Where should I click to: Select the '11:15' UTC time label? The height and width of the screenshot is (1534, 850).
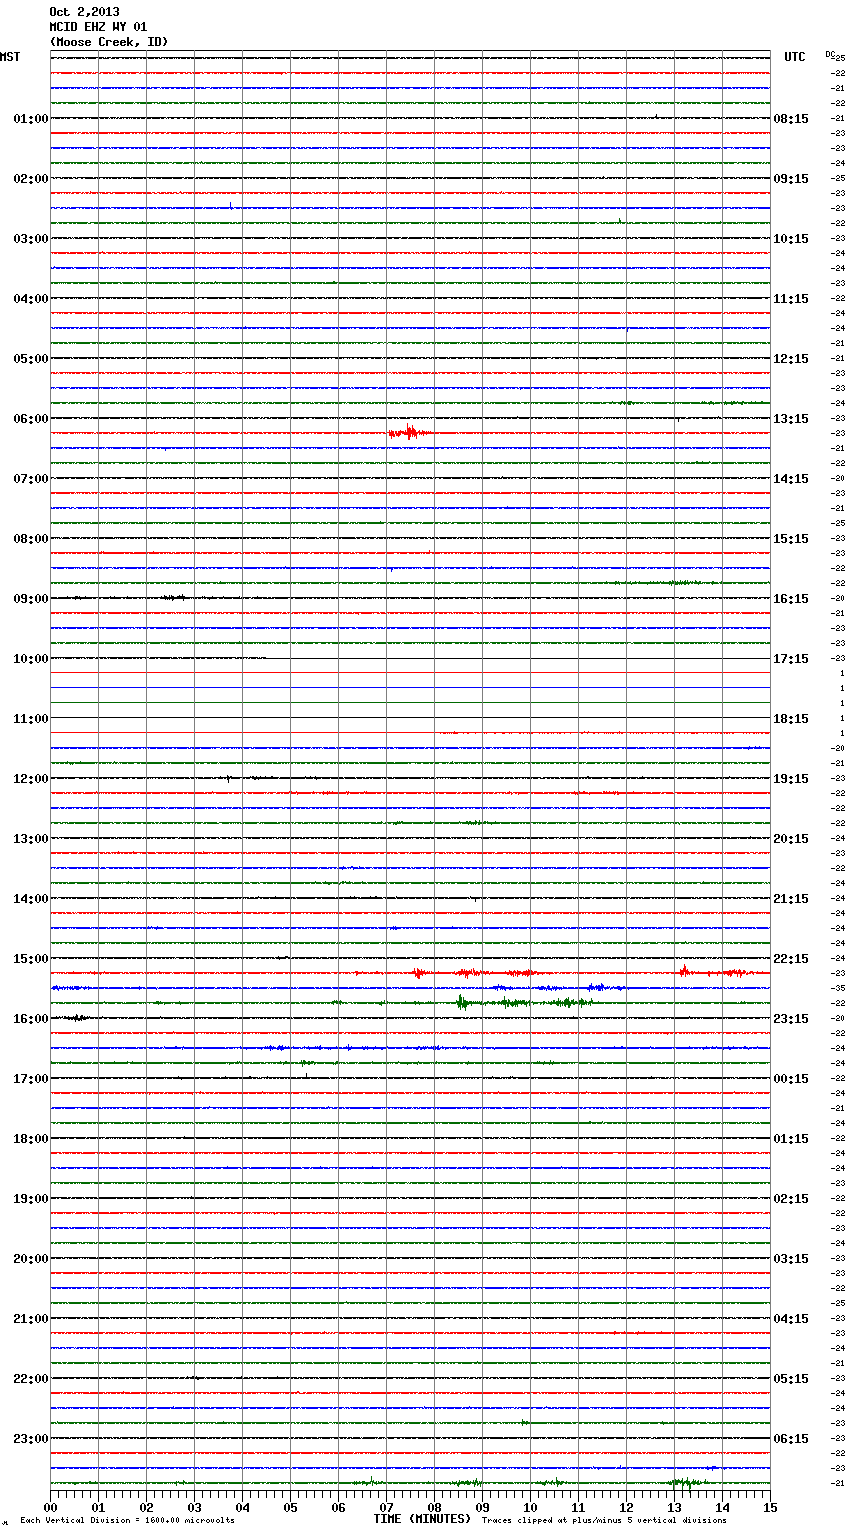[791, 299]
